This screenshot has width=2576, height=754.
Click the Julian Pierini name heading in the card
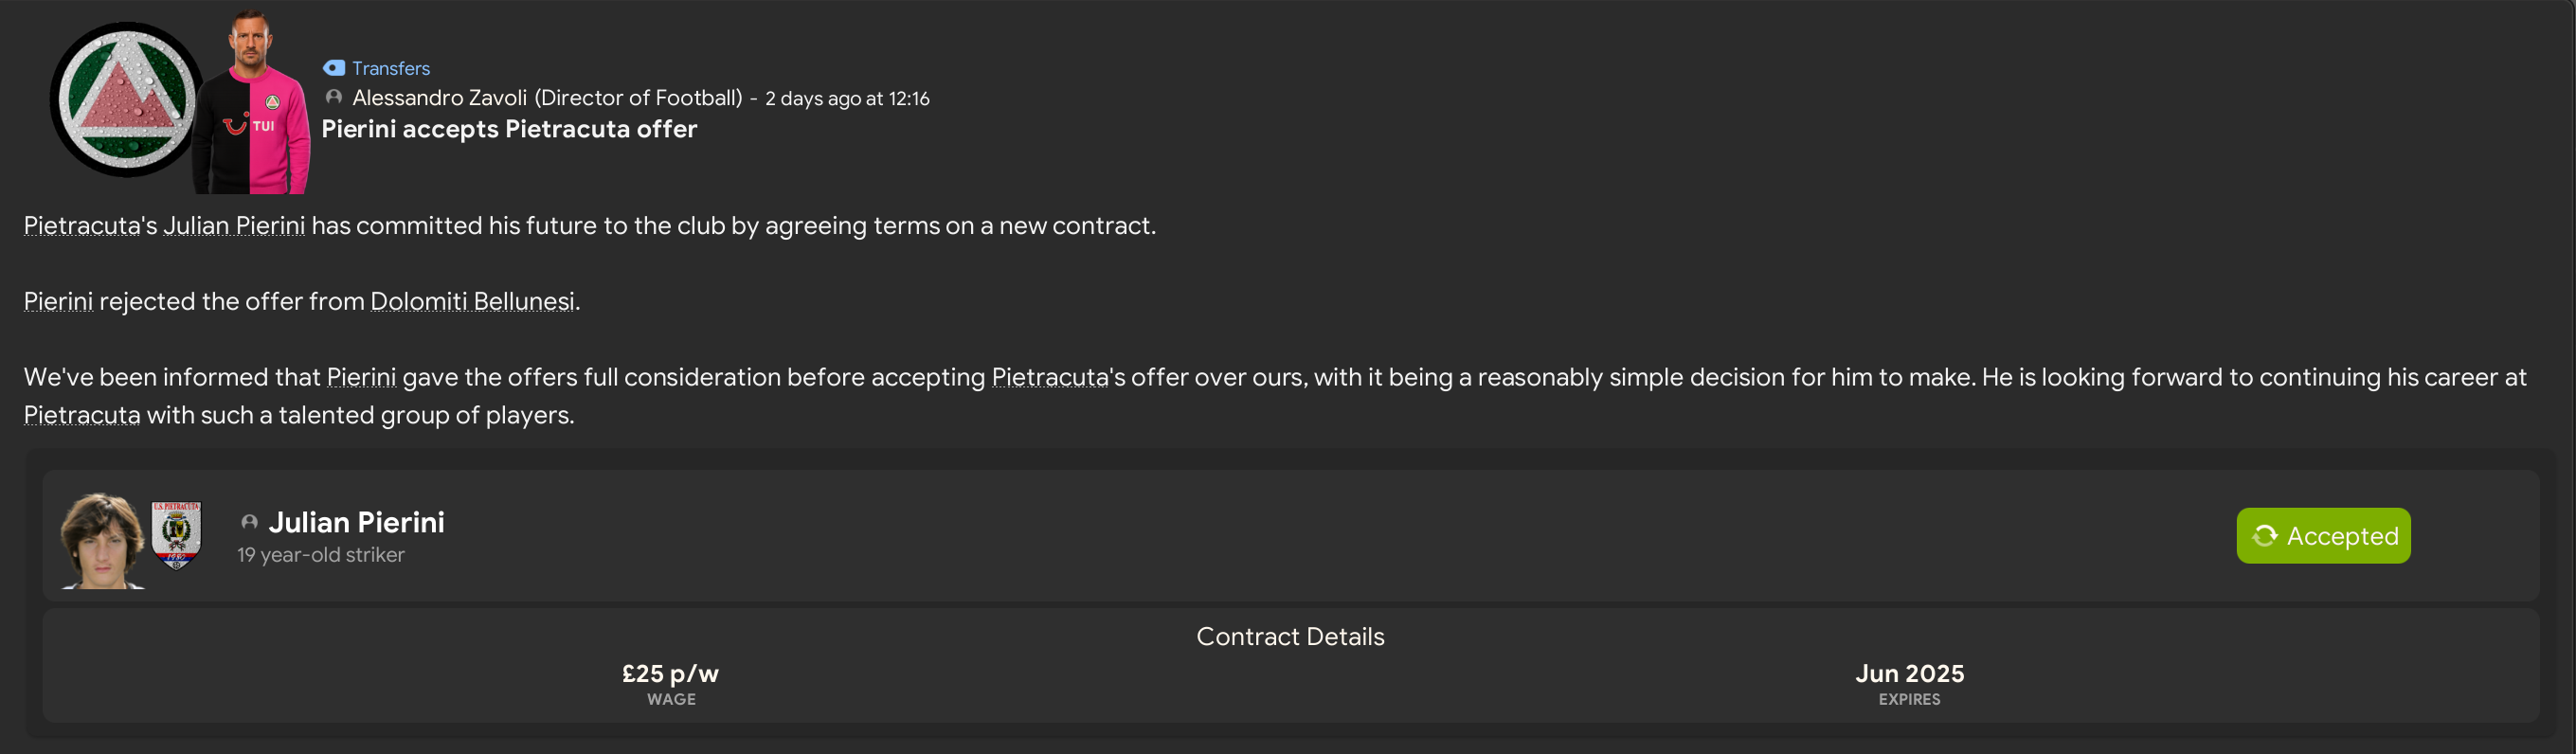pos(356,522)
